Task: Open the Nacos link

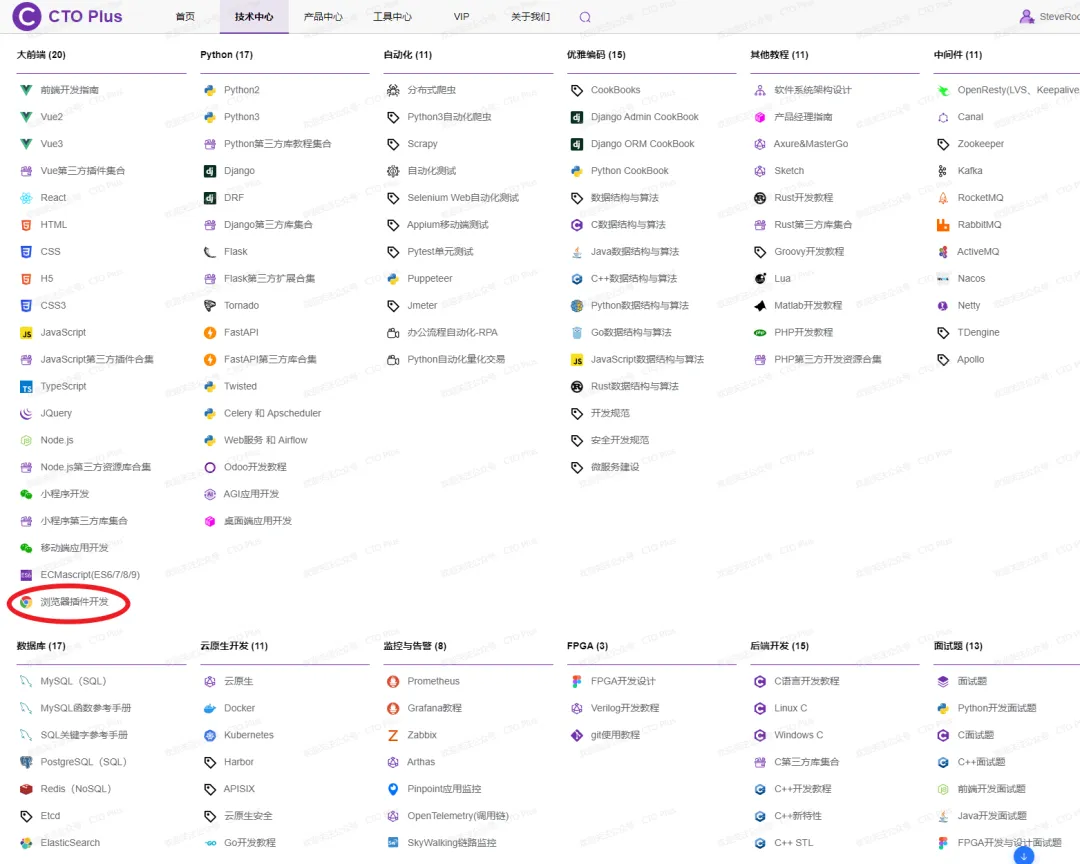Action: [971, 279]
